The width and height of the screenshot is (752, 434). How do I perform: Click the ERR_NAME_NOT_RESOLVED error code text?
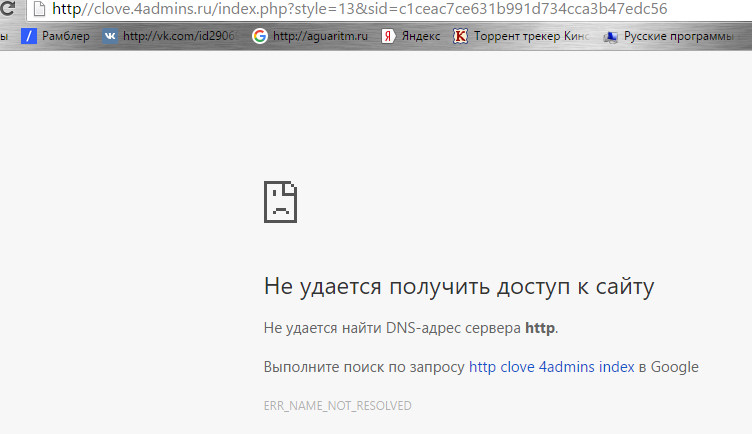tap(338, 406)
